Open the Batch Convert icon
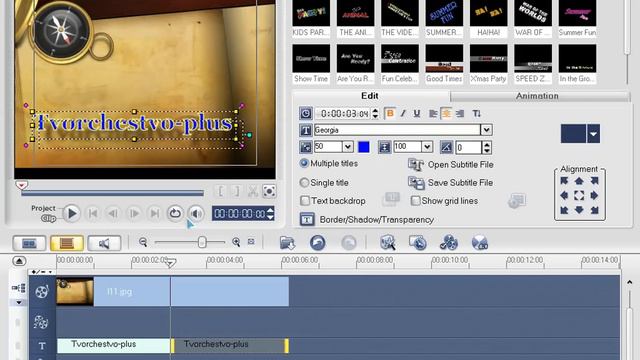 [418, 243]
